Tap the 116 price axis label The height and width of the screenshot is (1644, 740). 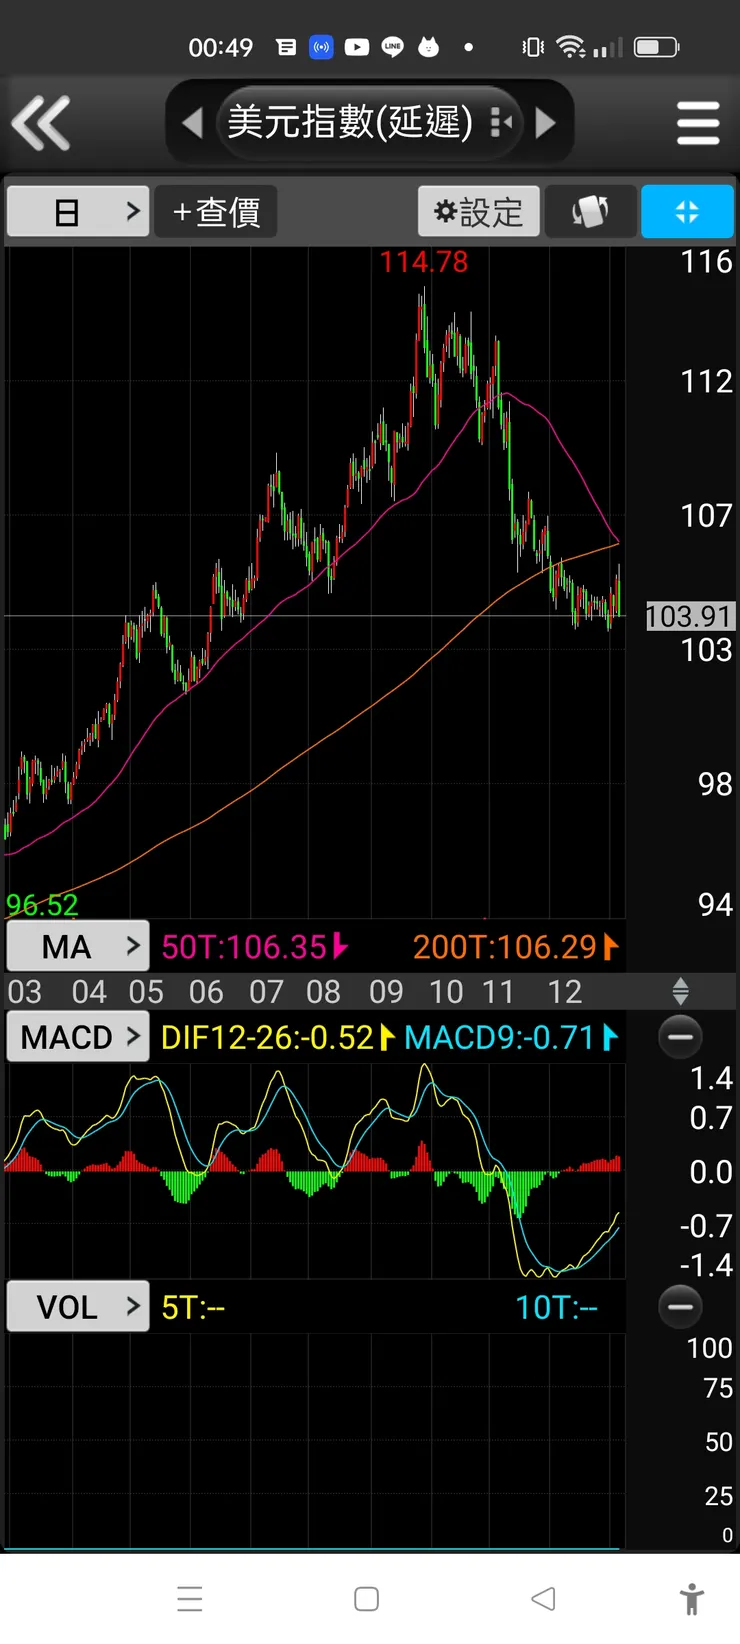click(x=707, y=262)
